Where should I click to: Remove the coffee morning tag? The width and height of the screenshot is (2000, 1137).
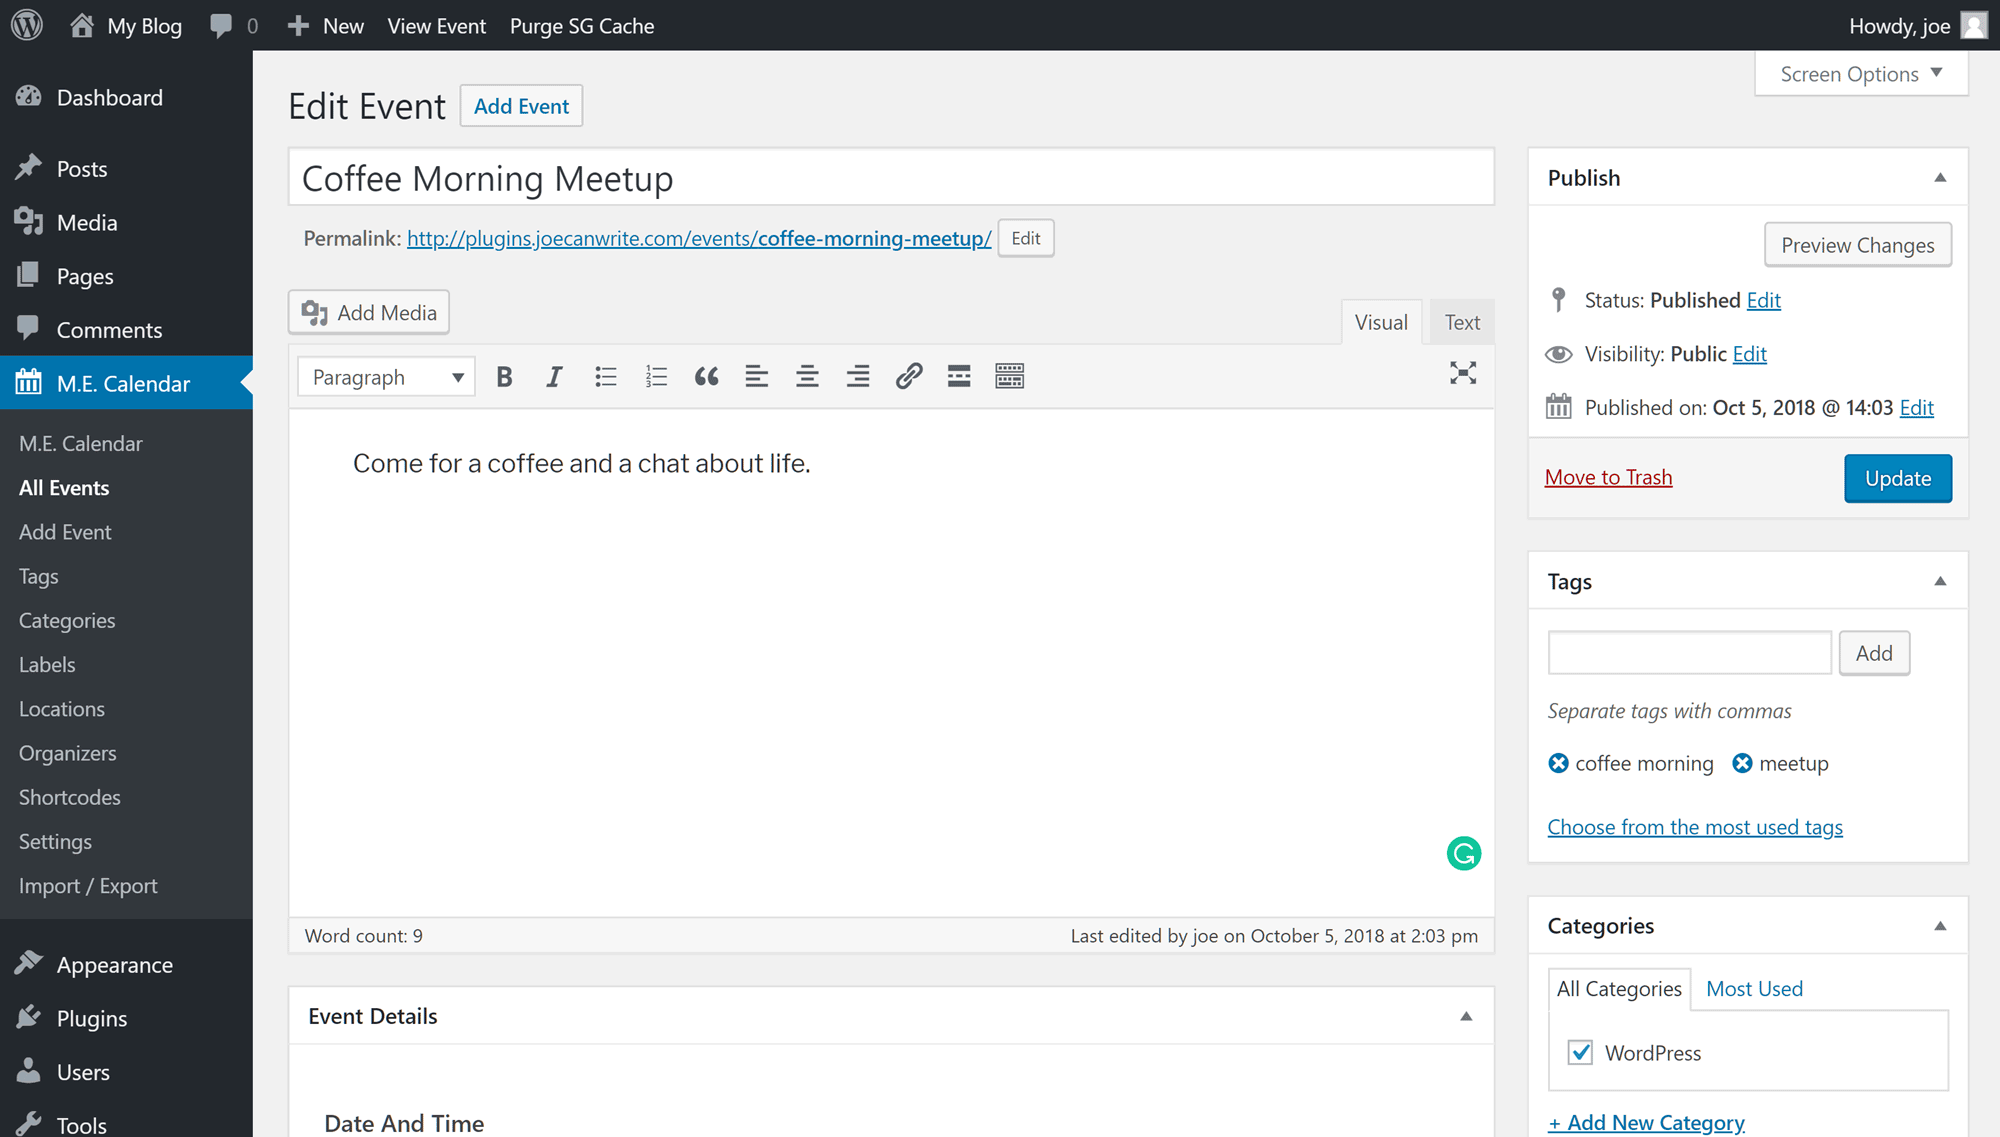point(1558,764)
